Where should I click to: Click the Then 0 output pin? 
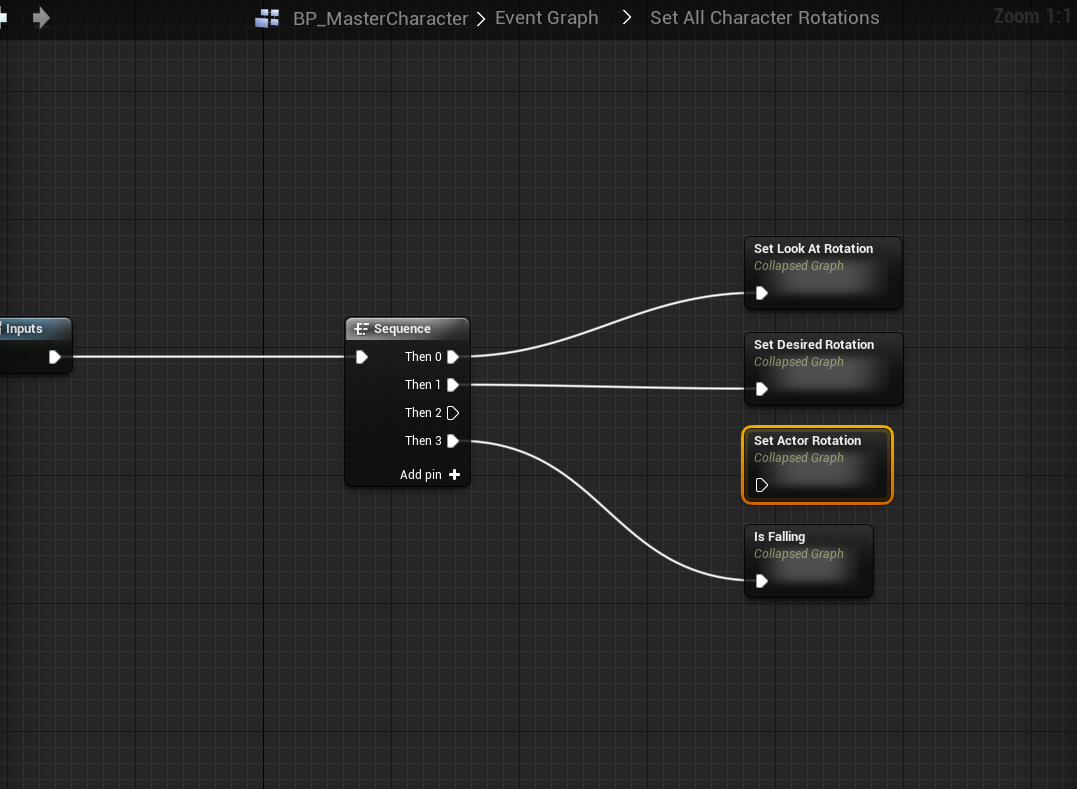(x=453, y=357)
